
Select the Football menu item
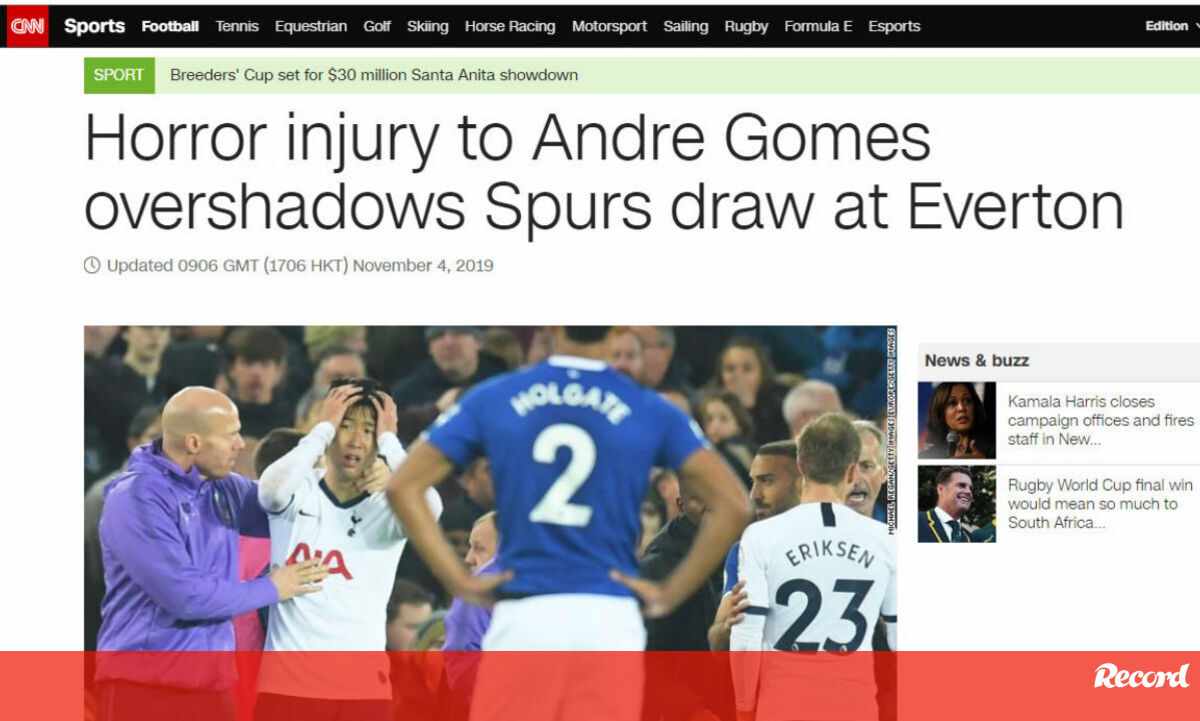pyautogui.click(x=170, y=27)
